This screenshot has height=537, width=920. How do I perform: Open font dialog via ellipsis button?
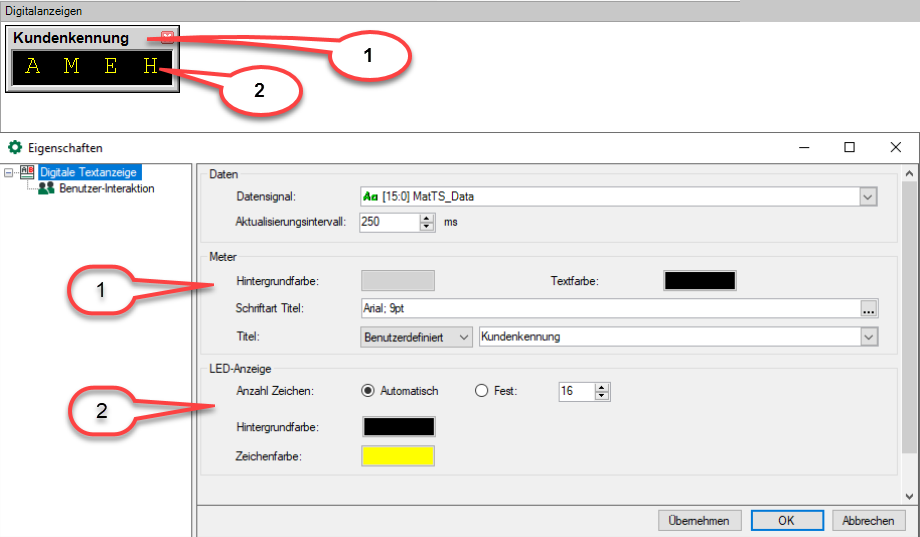[x=869, y=308]
